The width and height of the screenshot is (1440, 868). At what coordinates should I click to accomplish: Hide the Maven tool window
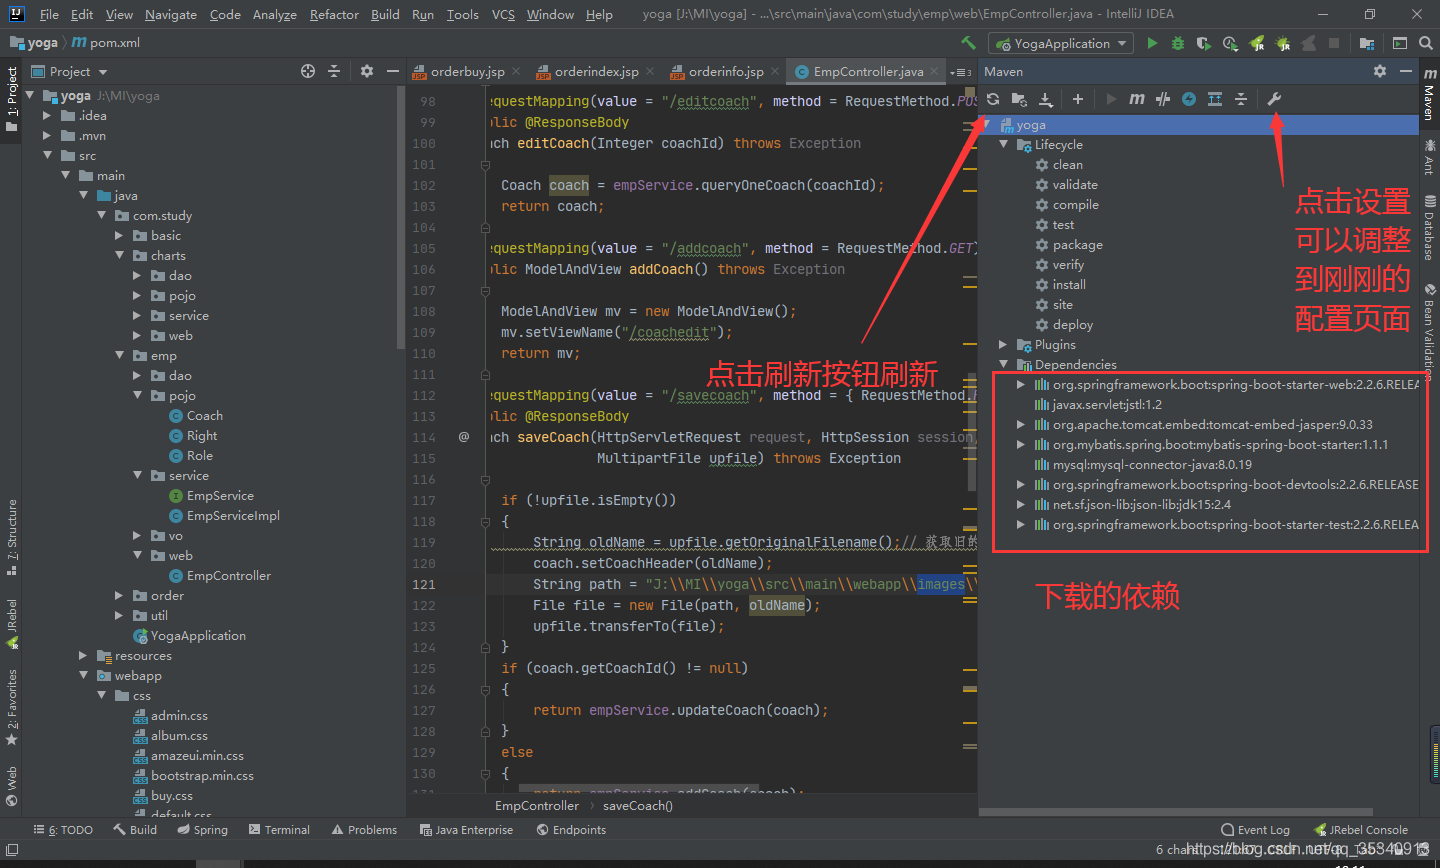tap(1406, 71)
